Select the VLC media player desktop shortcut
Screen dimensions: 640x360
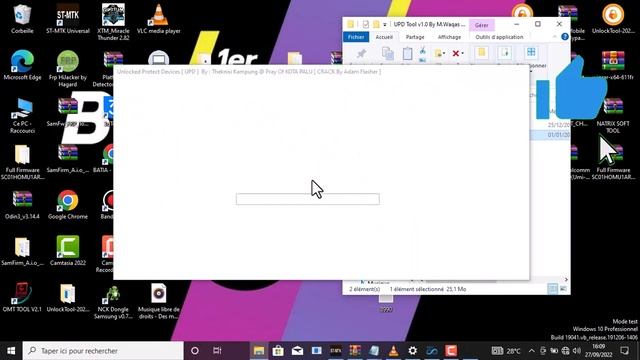159,19
